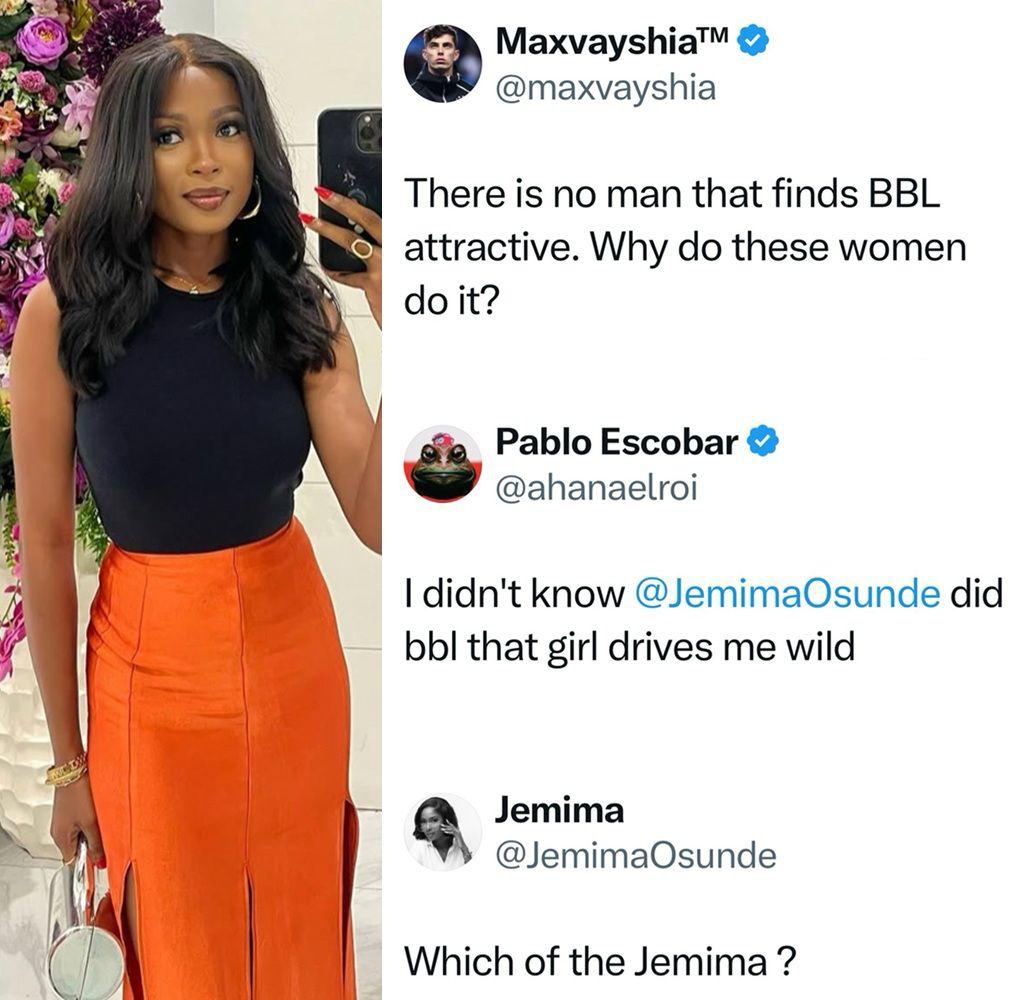Click the Jemima display name
Image resolution: width=1030 pixels, height=1000 pixels.
pyautogui.click(x=559, y=809)
